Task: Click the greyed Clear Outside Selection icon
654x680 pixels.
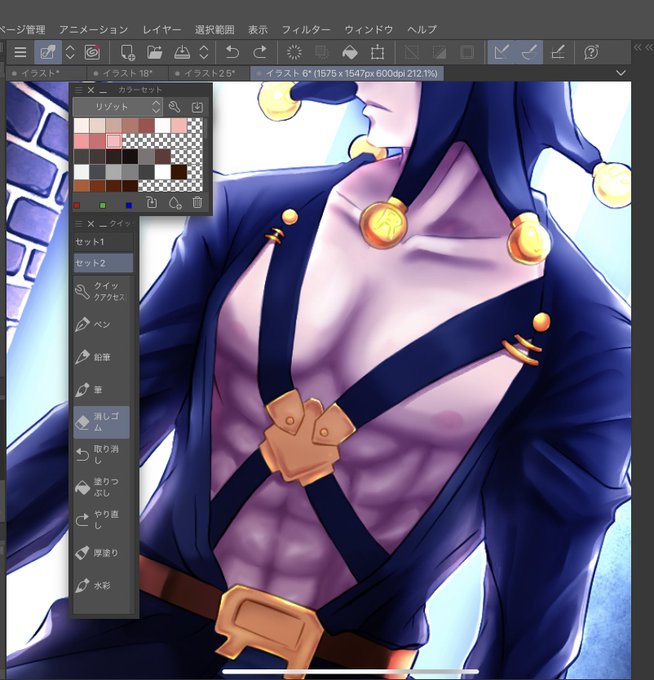Action: 322,52
